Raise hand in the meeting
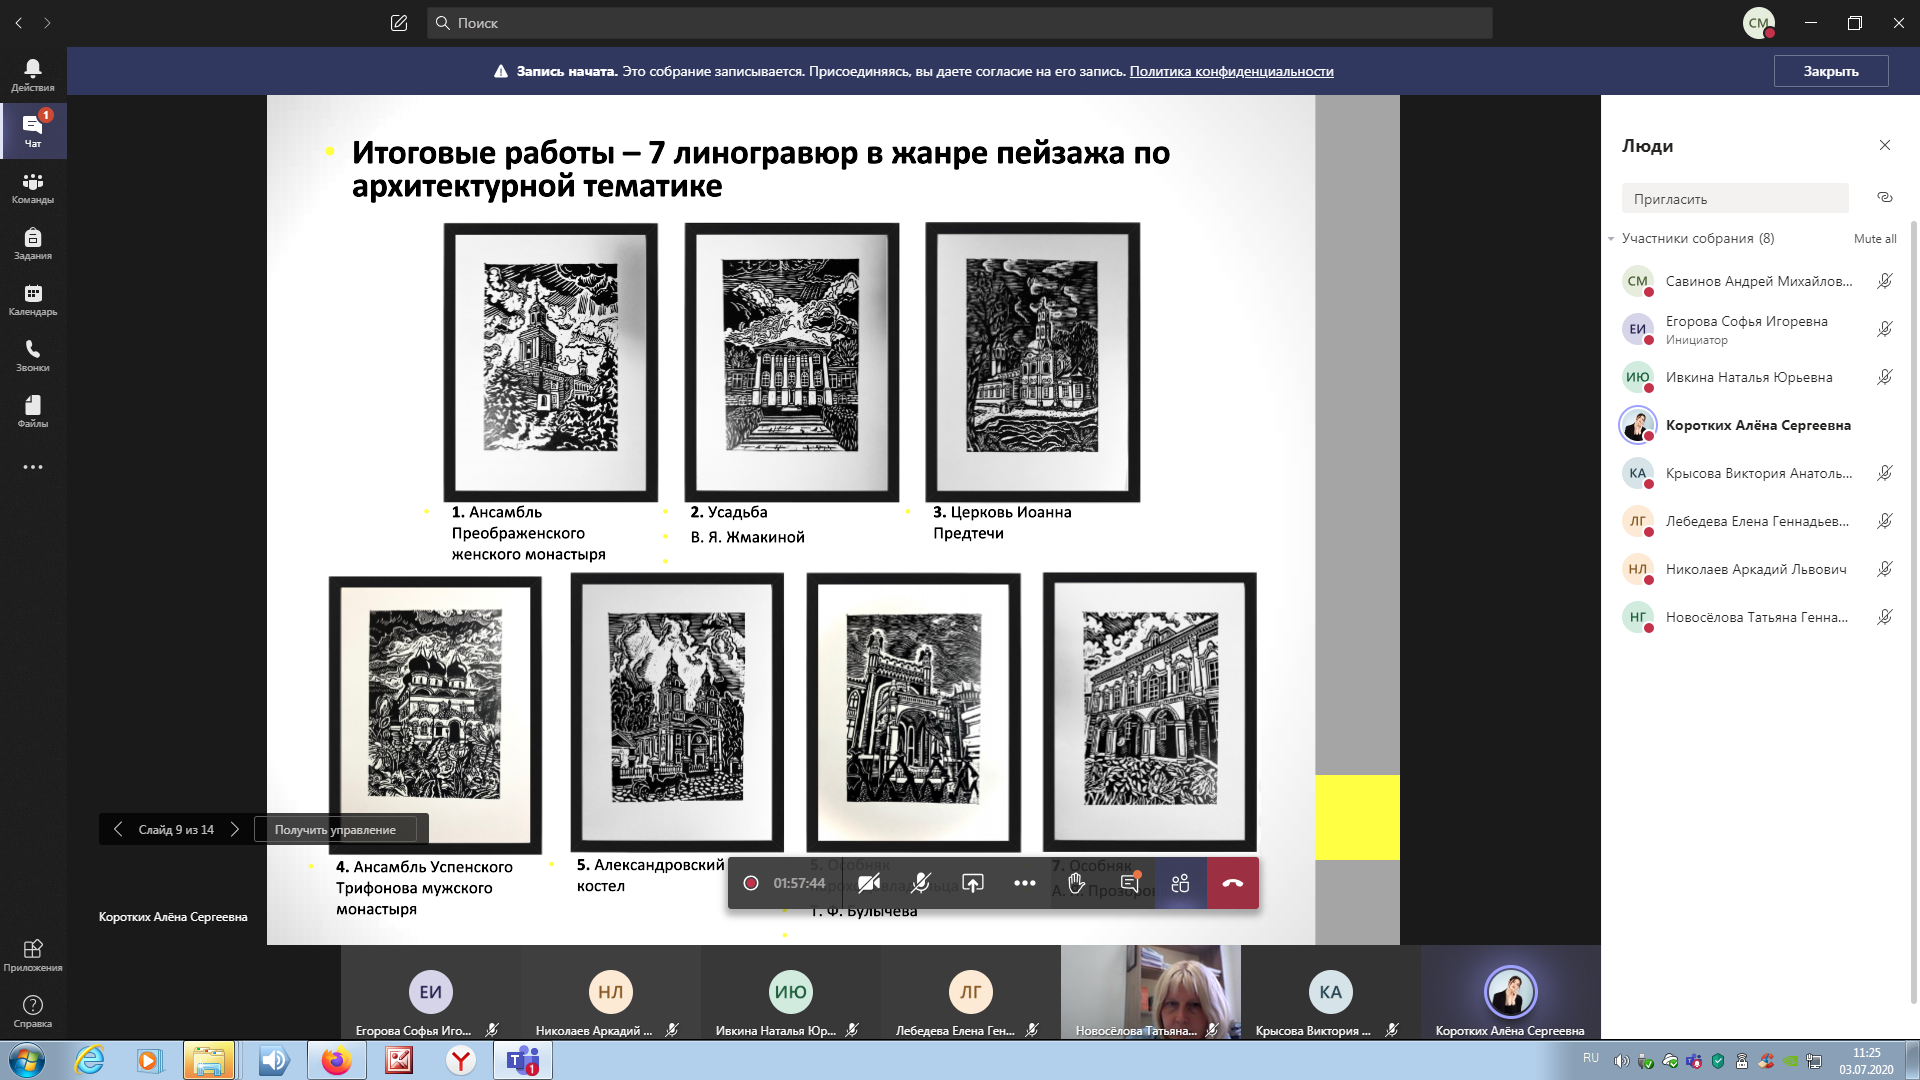Screen dimensions: 1920x1080 (x=1077, y=883)
